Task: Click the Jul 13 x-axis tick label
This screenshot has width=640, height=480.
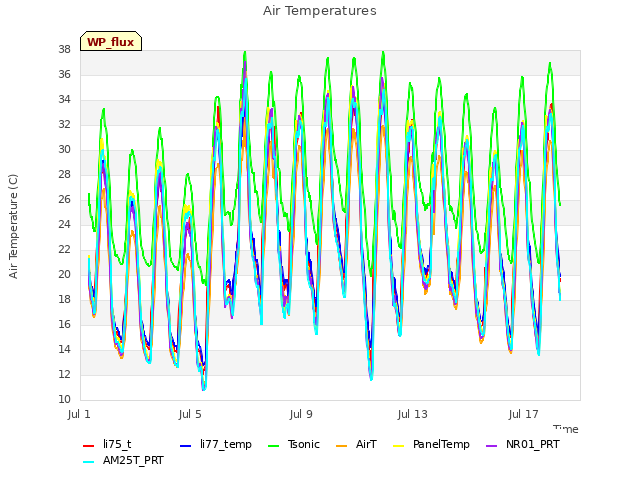Action: (x=412, y=414)
